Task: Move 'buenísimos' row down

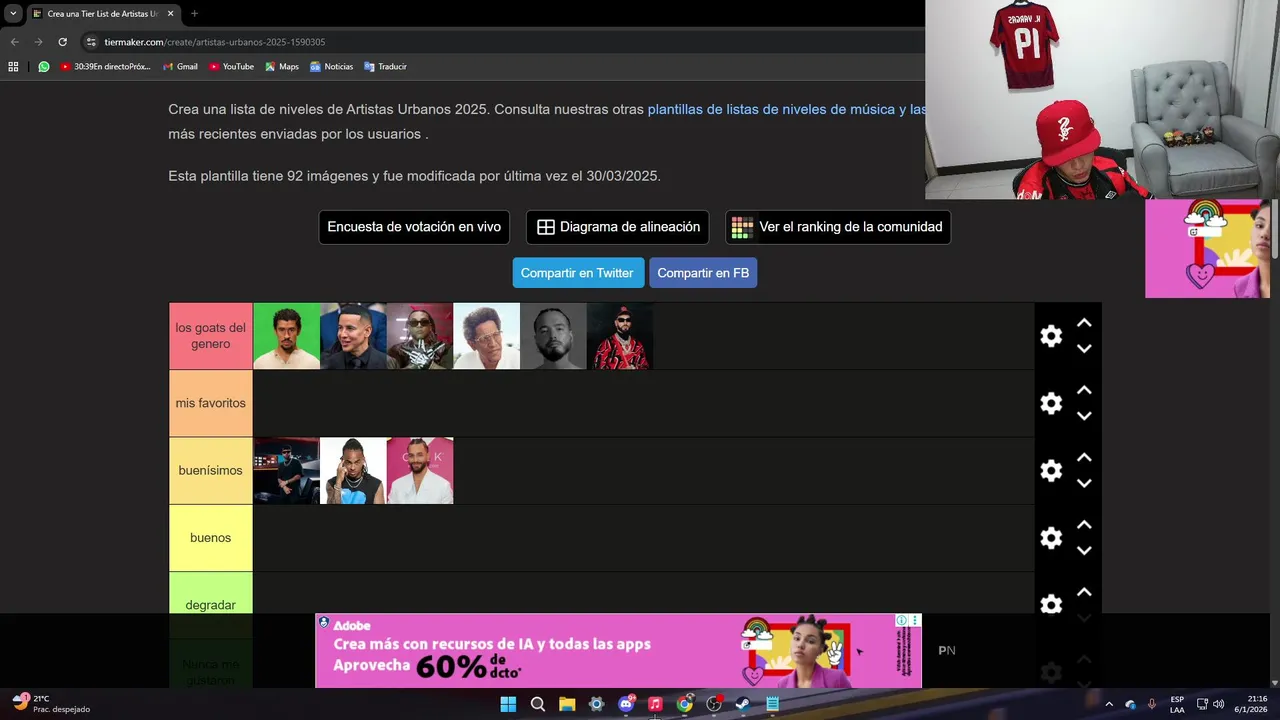Action: [1084, 482]
